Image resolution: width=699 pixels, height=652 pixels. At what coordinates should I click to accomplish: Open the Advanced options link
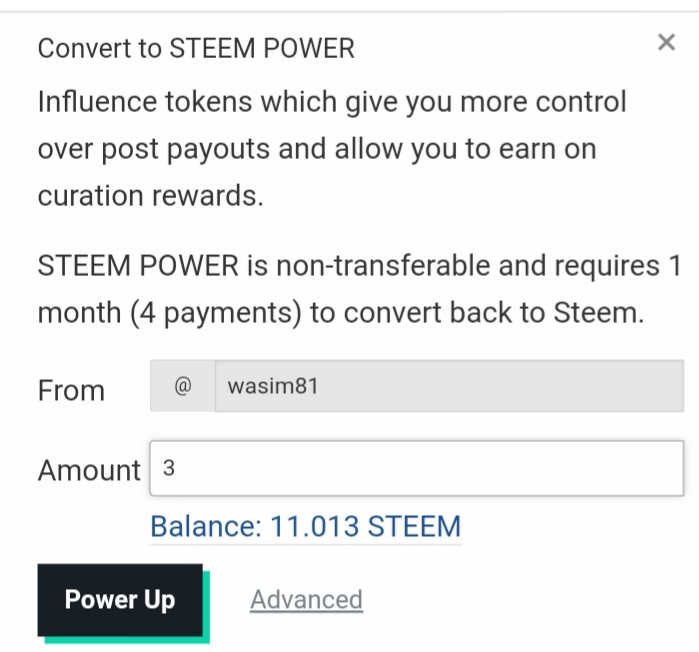click(x=306, y=600)
